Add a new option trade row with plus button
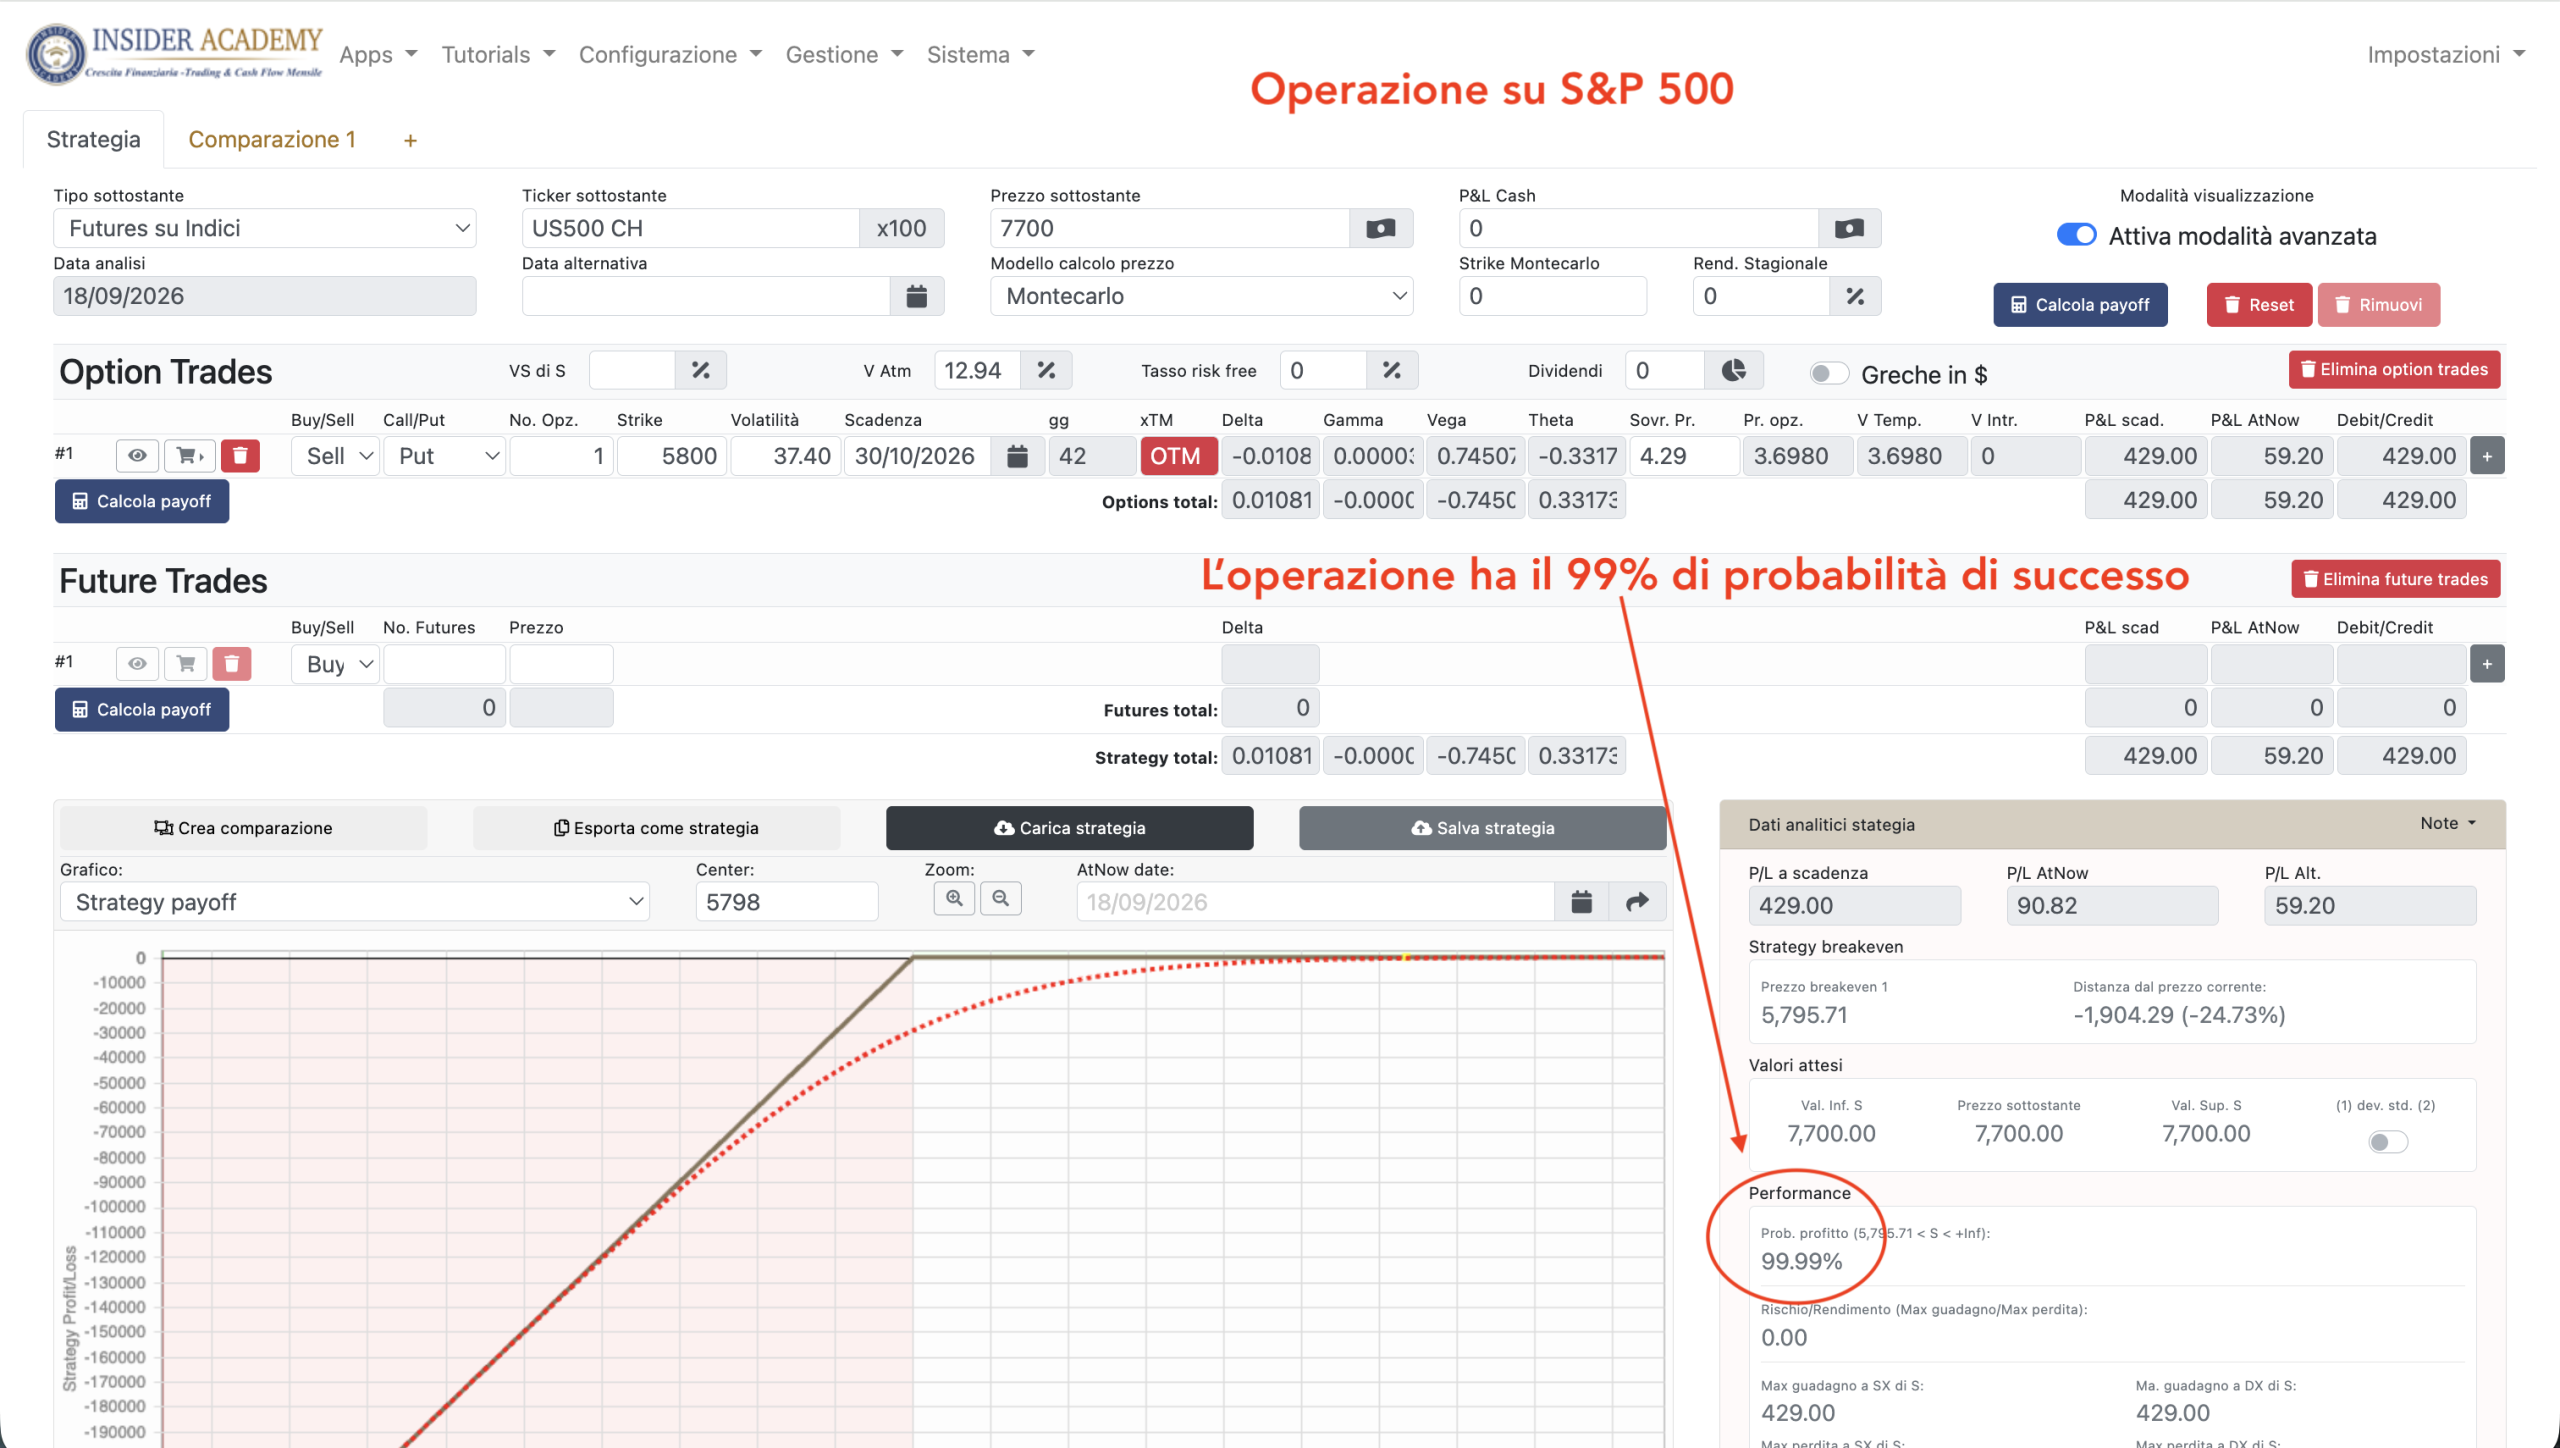The image size is (2560, 1448). pos(2487,456)
